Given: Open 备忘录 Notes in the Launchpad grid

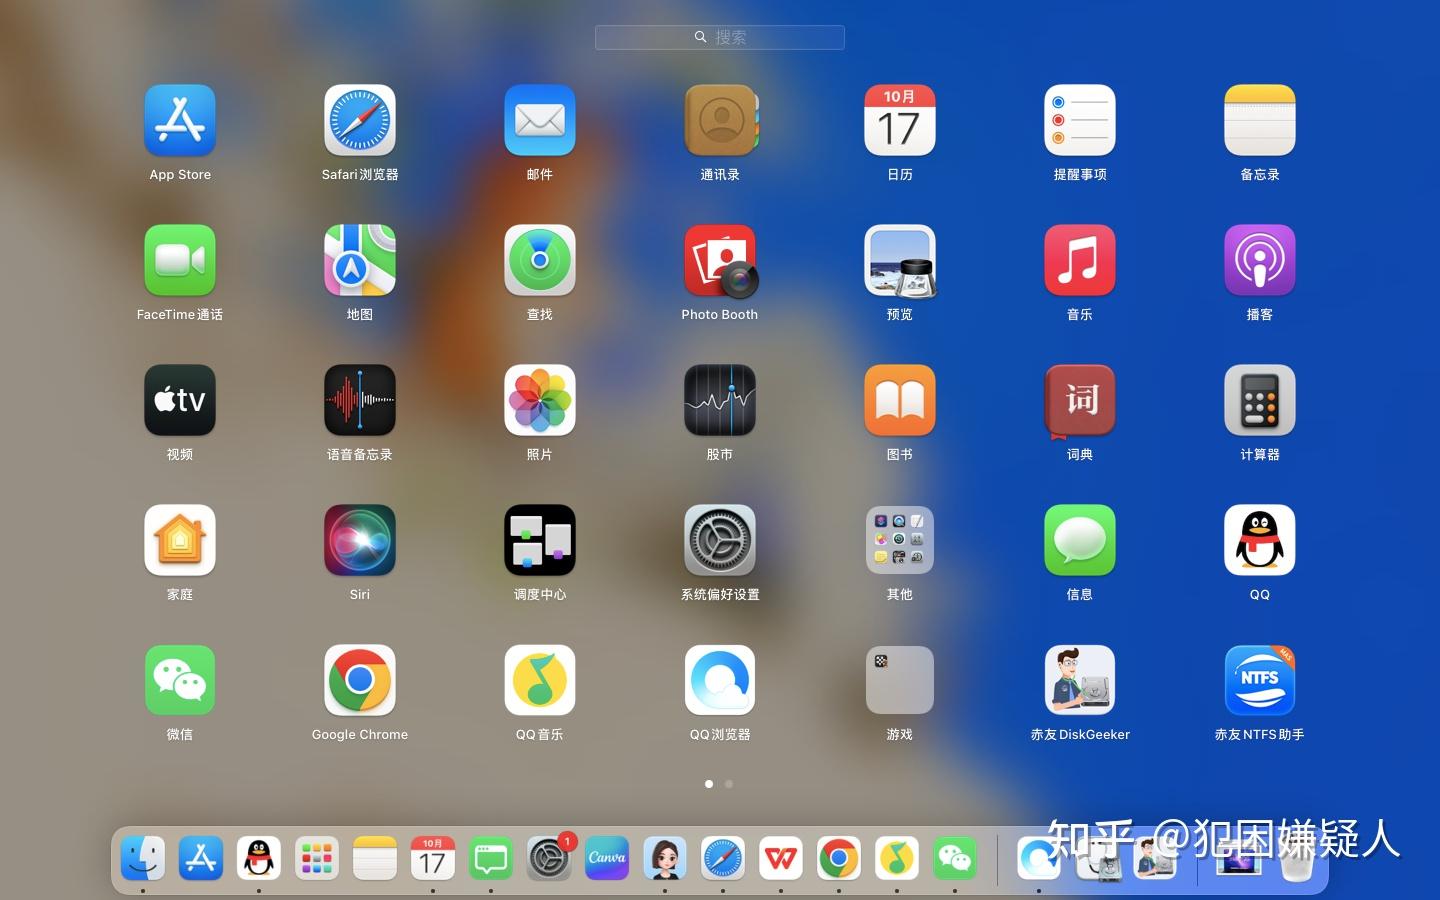Looking at the screenshot, I should click(x=1260, y=120).
